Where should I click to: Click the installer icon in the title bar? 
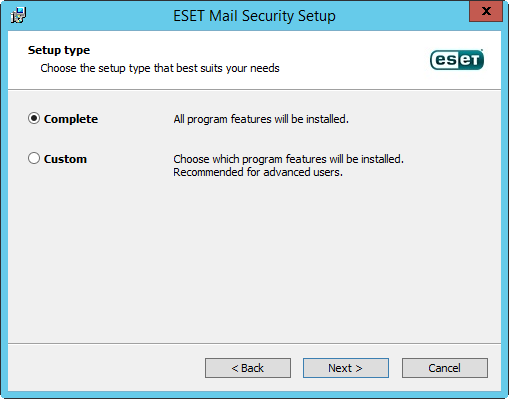[18, 15]
